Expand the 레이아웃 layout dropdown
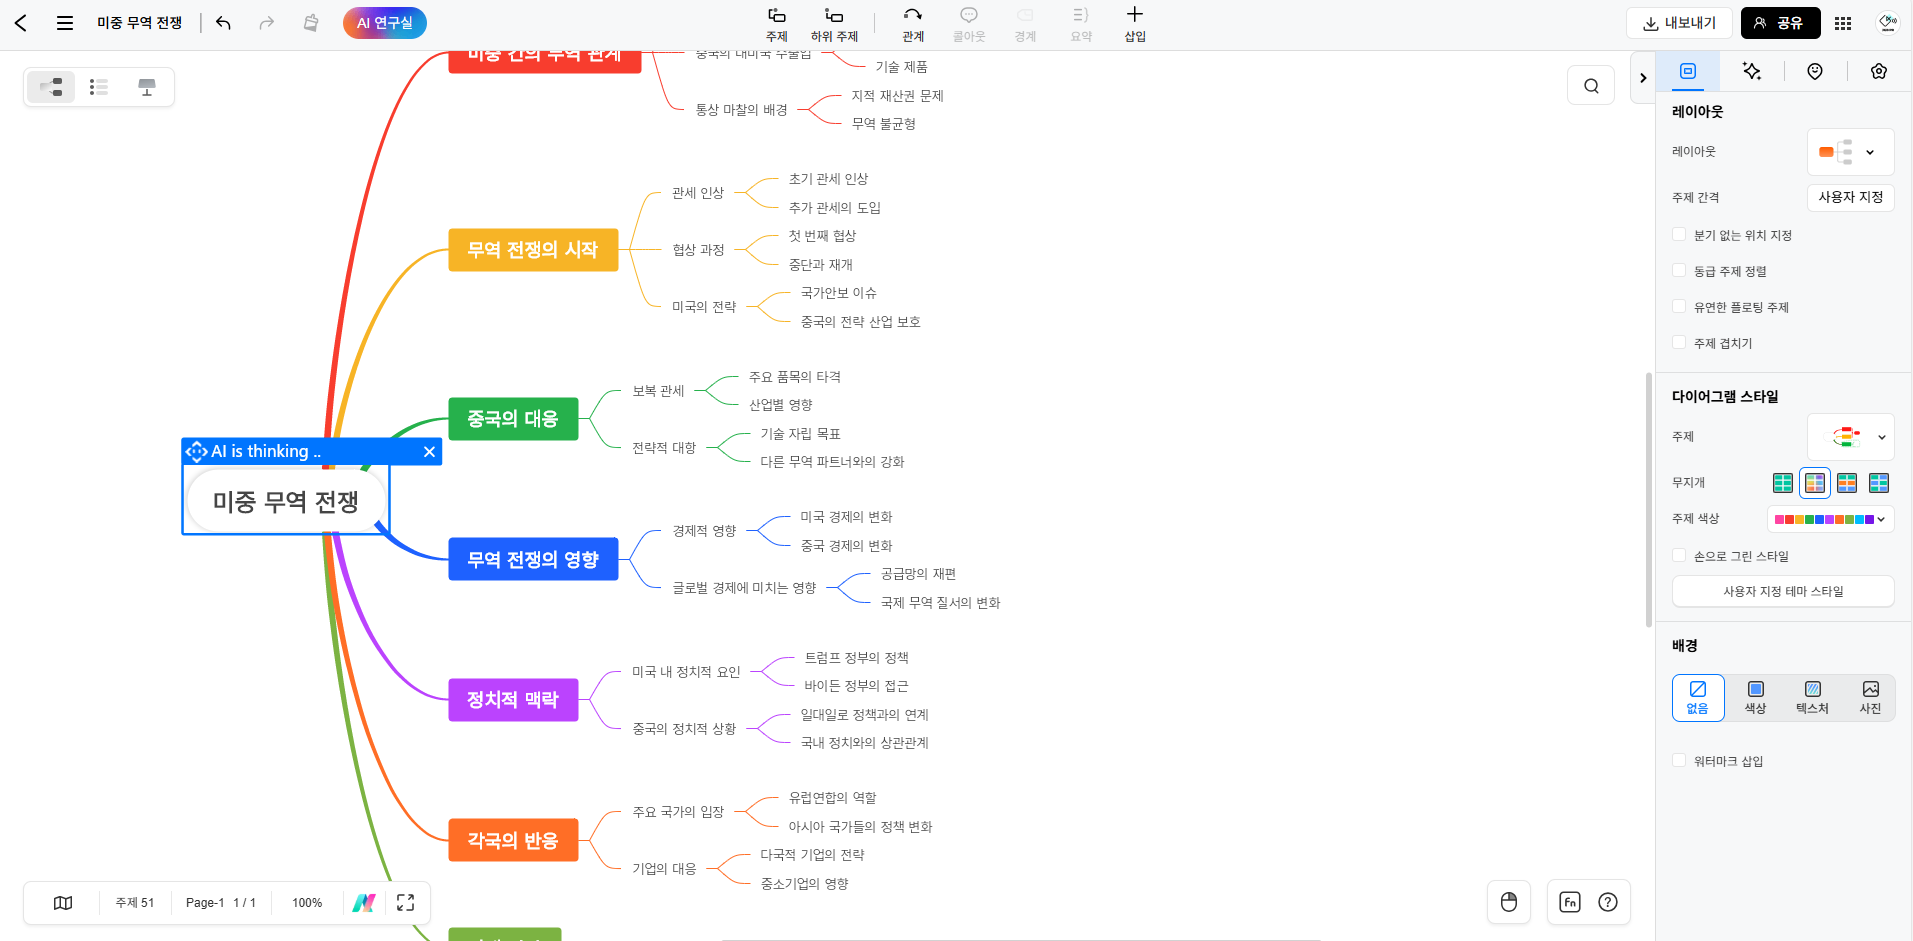Screen dimensions: 1913x941 (x=1850, y=152)
